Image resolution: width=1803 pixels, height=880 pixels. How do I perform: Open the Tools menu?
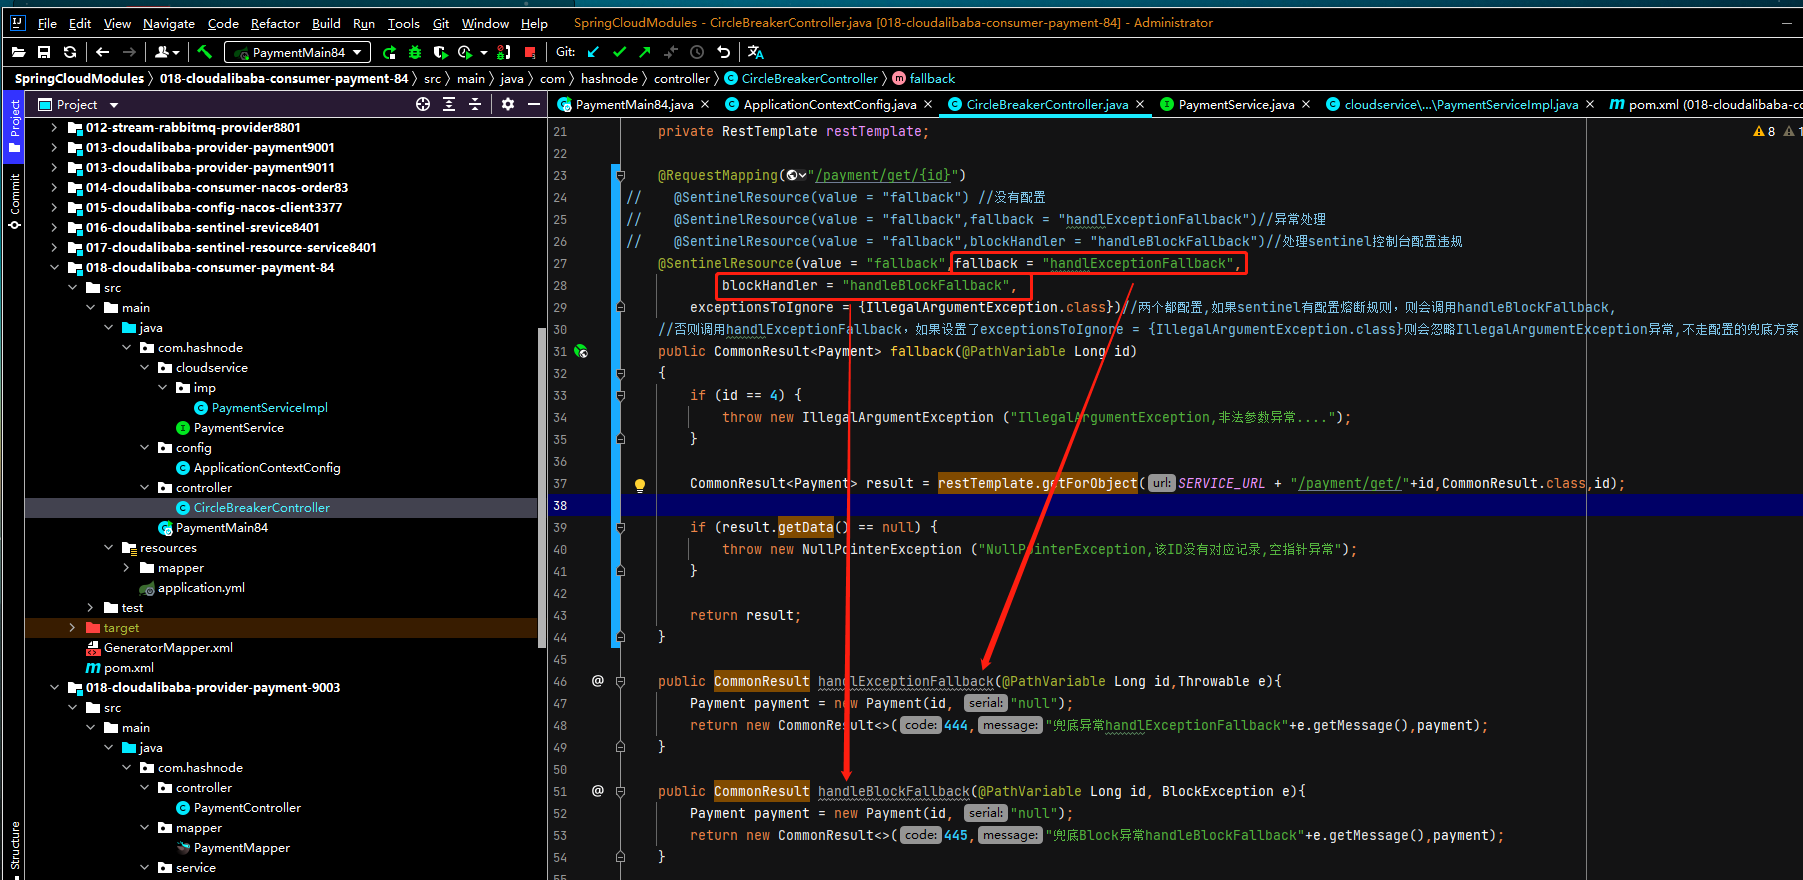click(403, 23)
